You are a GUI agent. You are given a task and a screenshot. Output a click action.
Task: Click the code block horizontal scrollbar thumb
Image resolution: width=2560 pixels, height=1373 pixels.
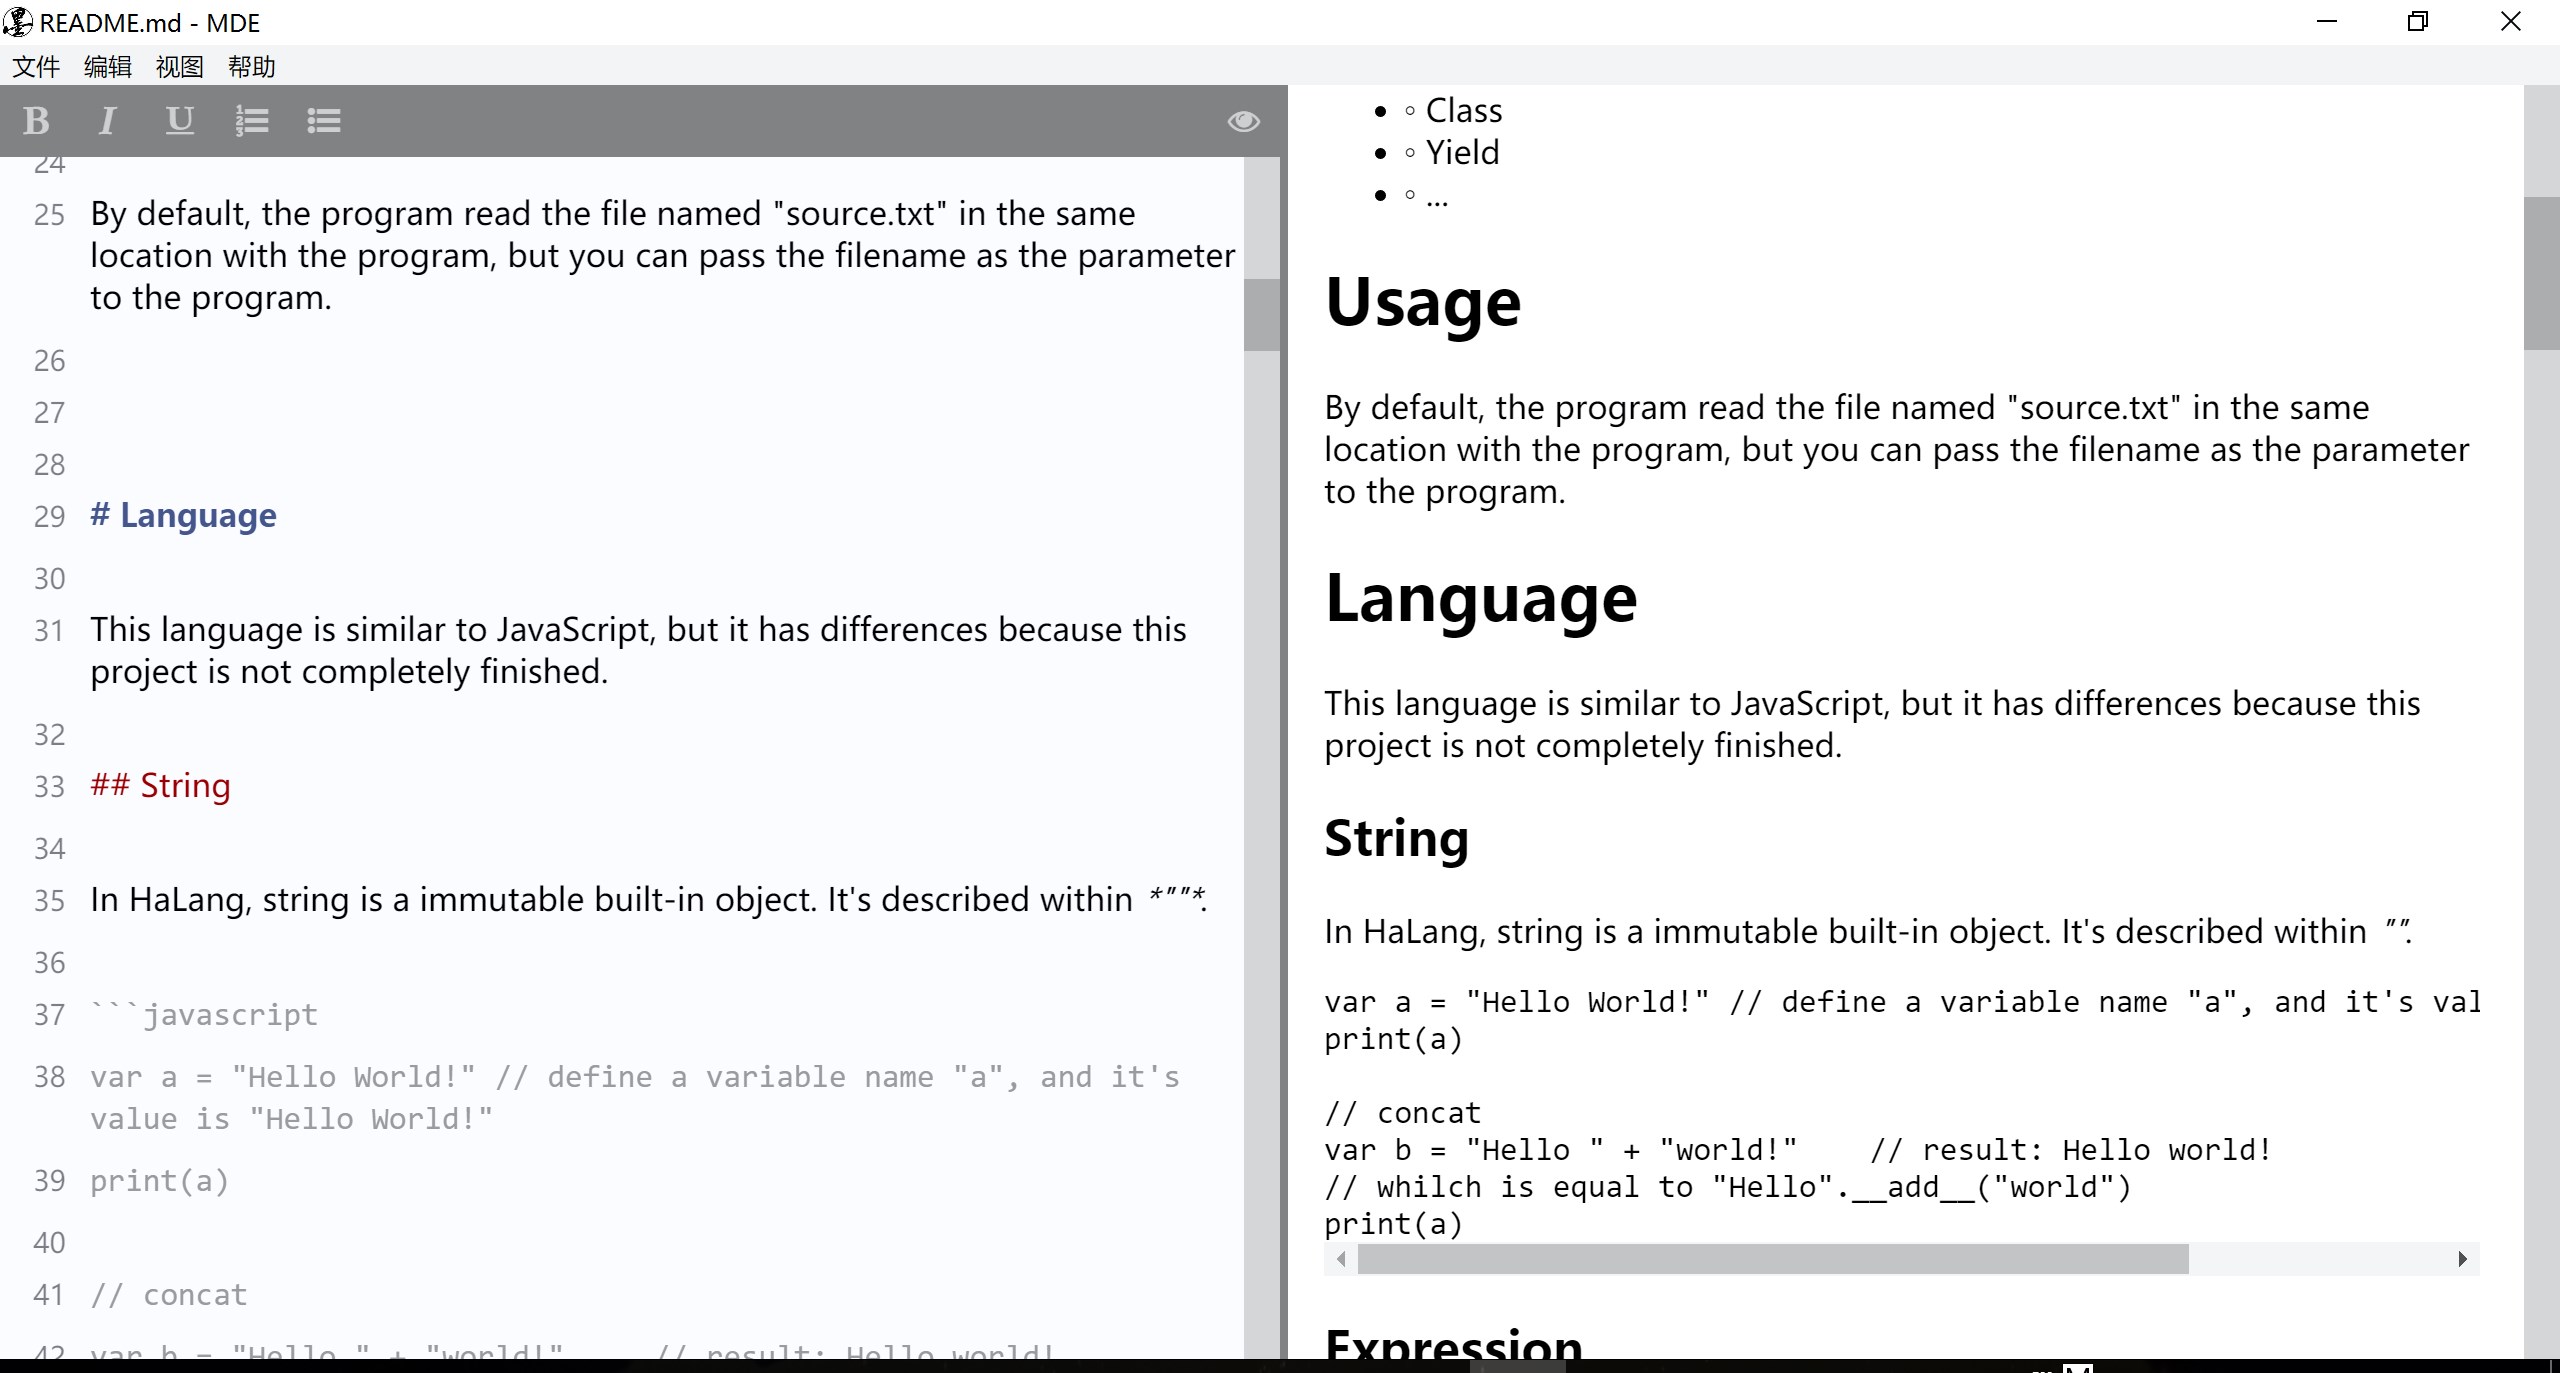coord(1772,1259)
